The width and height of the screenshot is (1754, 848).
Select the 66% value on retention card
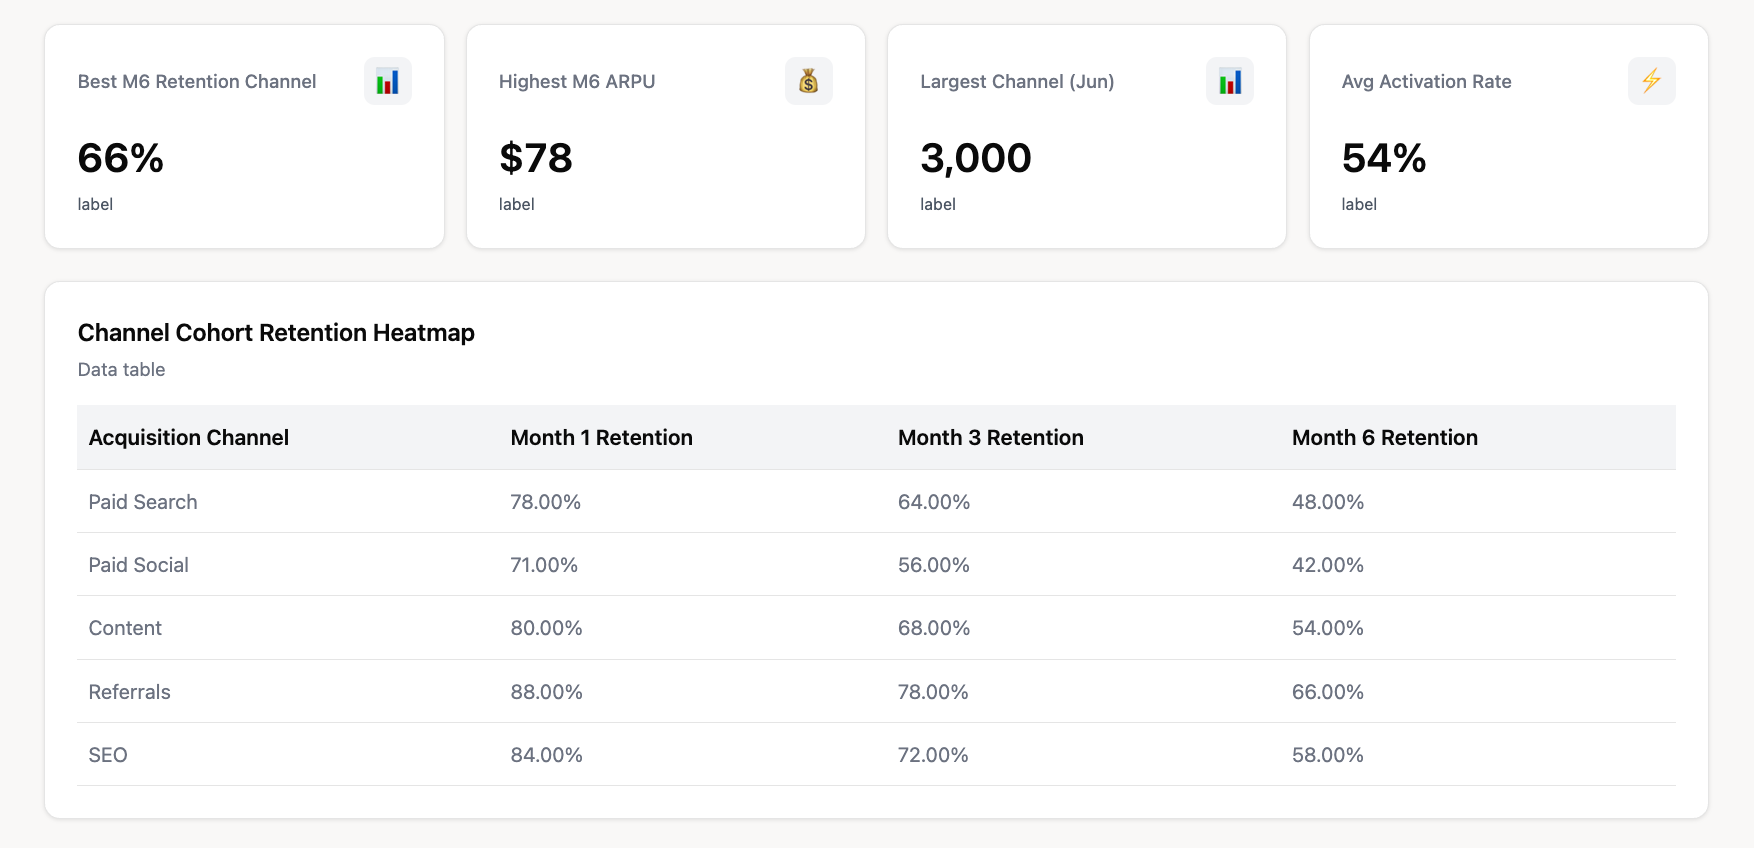(x=121, y=158)
